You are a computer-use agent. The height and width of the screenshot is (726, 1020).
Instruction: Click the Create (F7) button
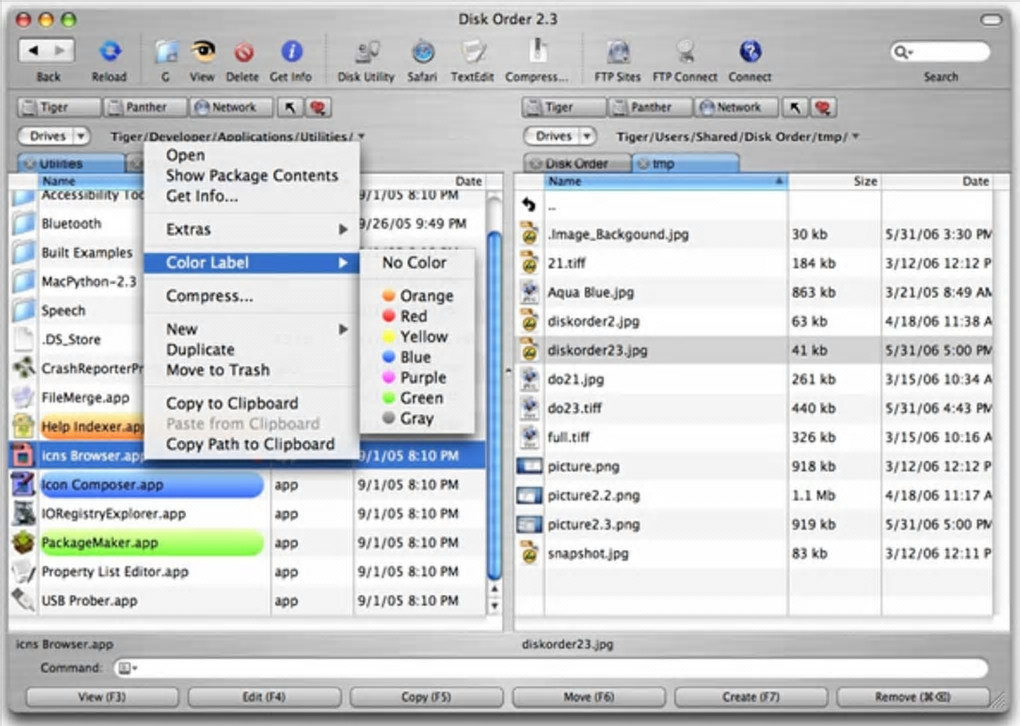coord(751,697)
